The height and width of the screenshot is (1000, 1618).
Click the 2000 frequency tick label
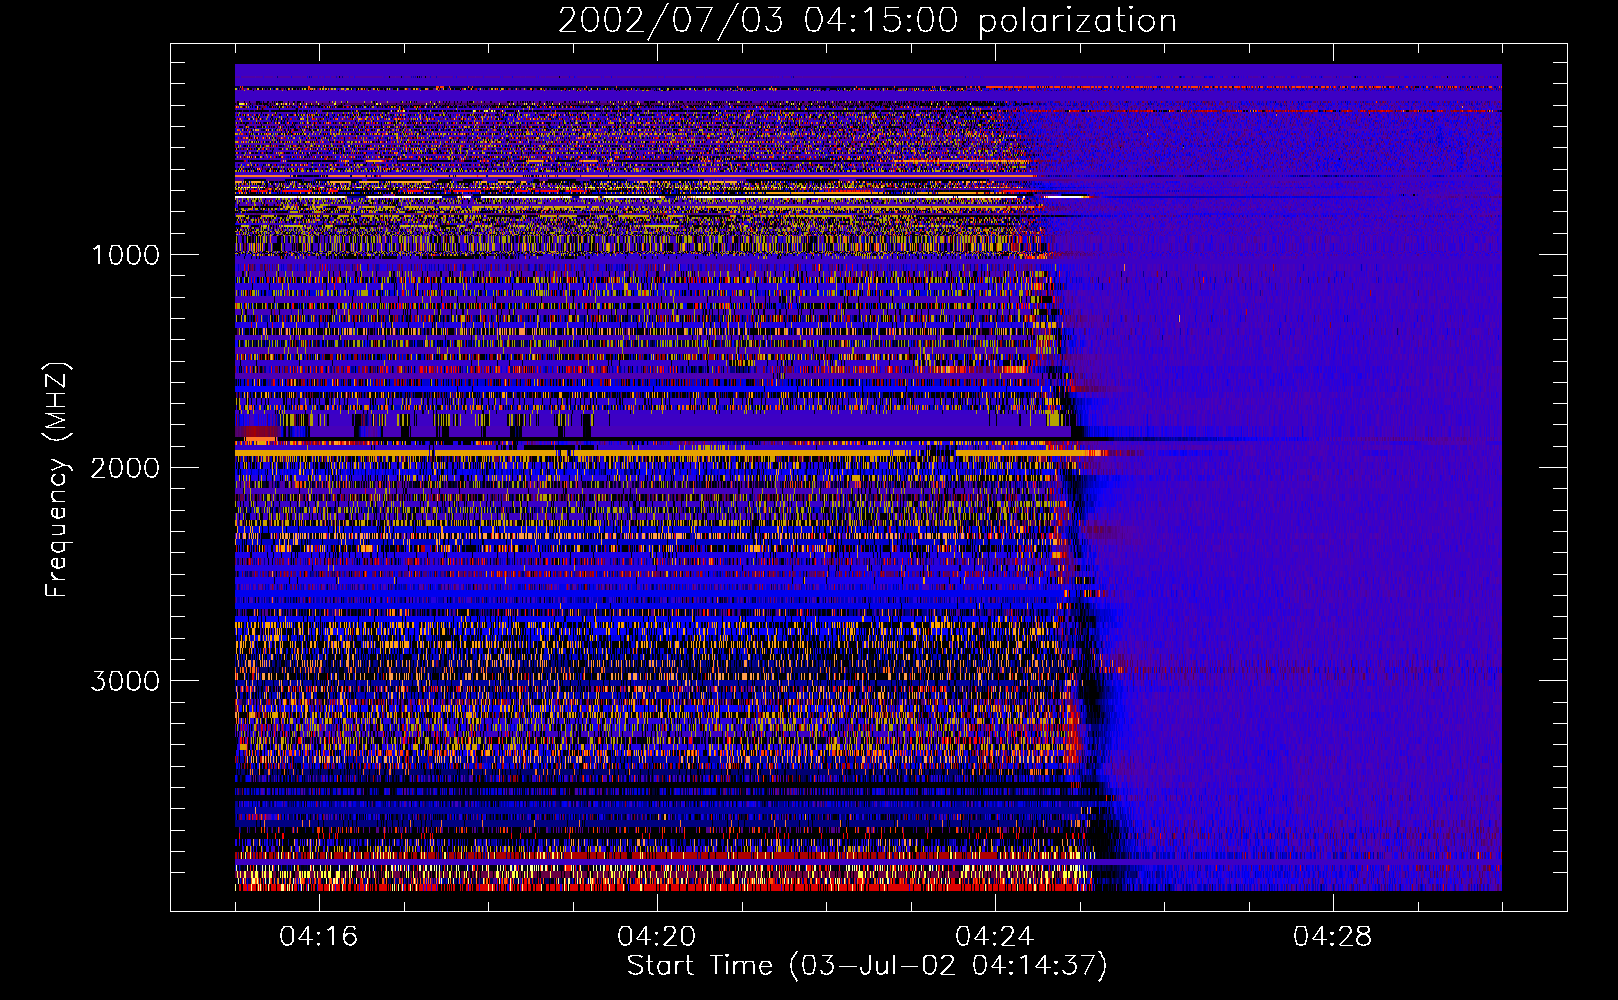(x=125, y=468)
